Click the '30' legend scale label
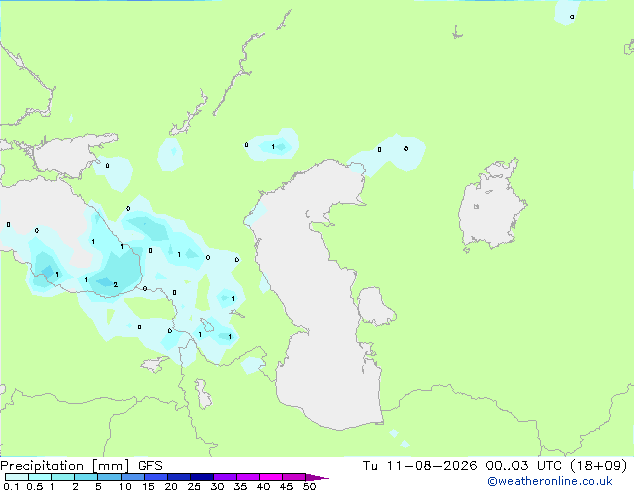 coord(217,486)
